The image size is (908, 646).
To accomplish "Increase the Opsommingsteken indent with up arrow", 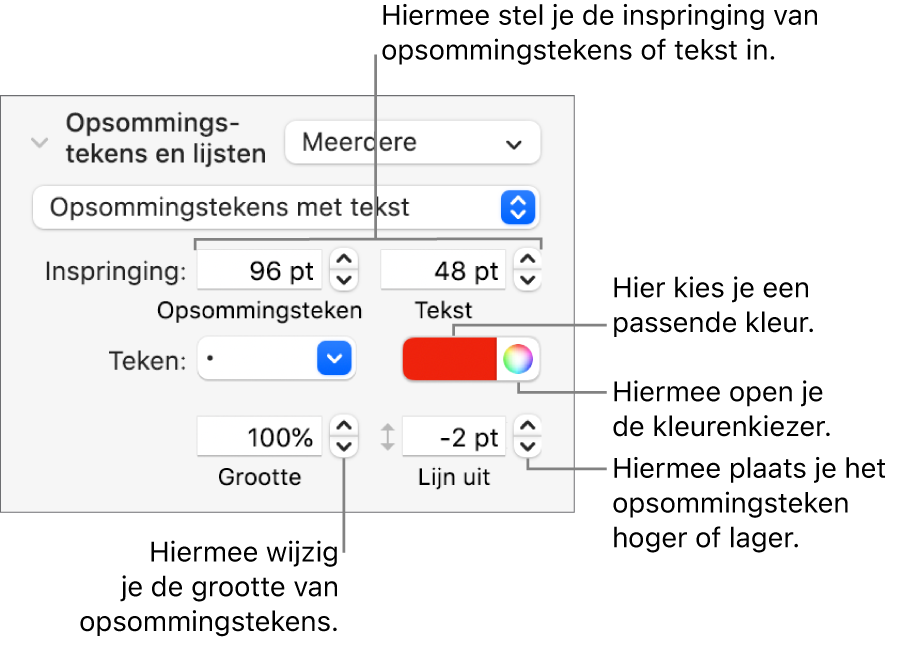I will pos(343,261).
